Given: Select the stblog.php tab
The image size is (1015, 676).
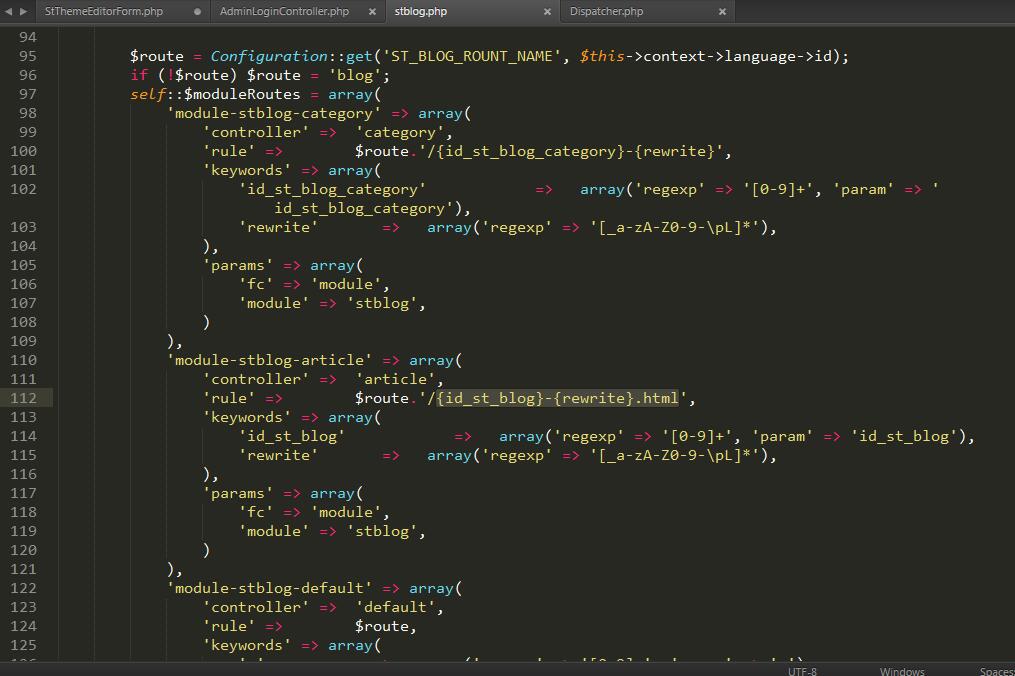Looking at the screenshot, I should pyautogui.click(x=421, y=12).
